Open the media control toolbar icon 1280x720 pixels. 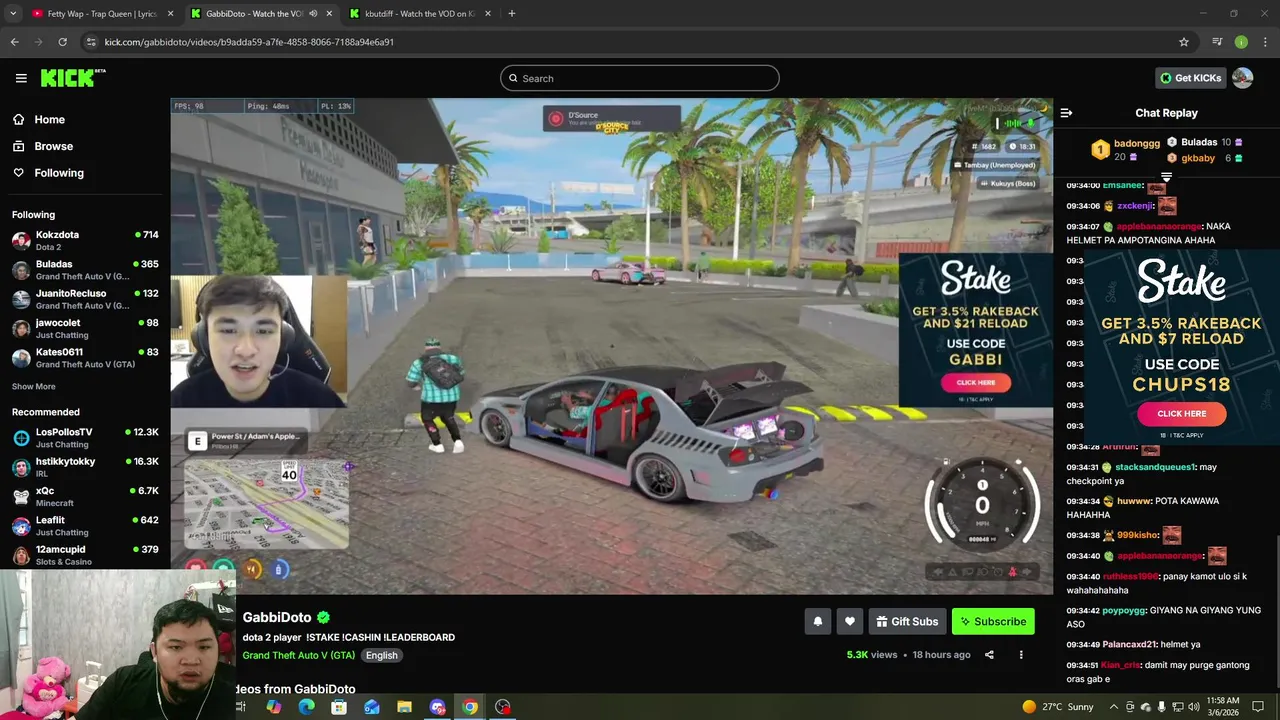point(1217,42)
